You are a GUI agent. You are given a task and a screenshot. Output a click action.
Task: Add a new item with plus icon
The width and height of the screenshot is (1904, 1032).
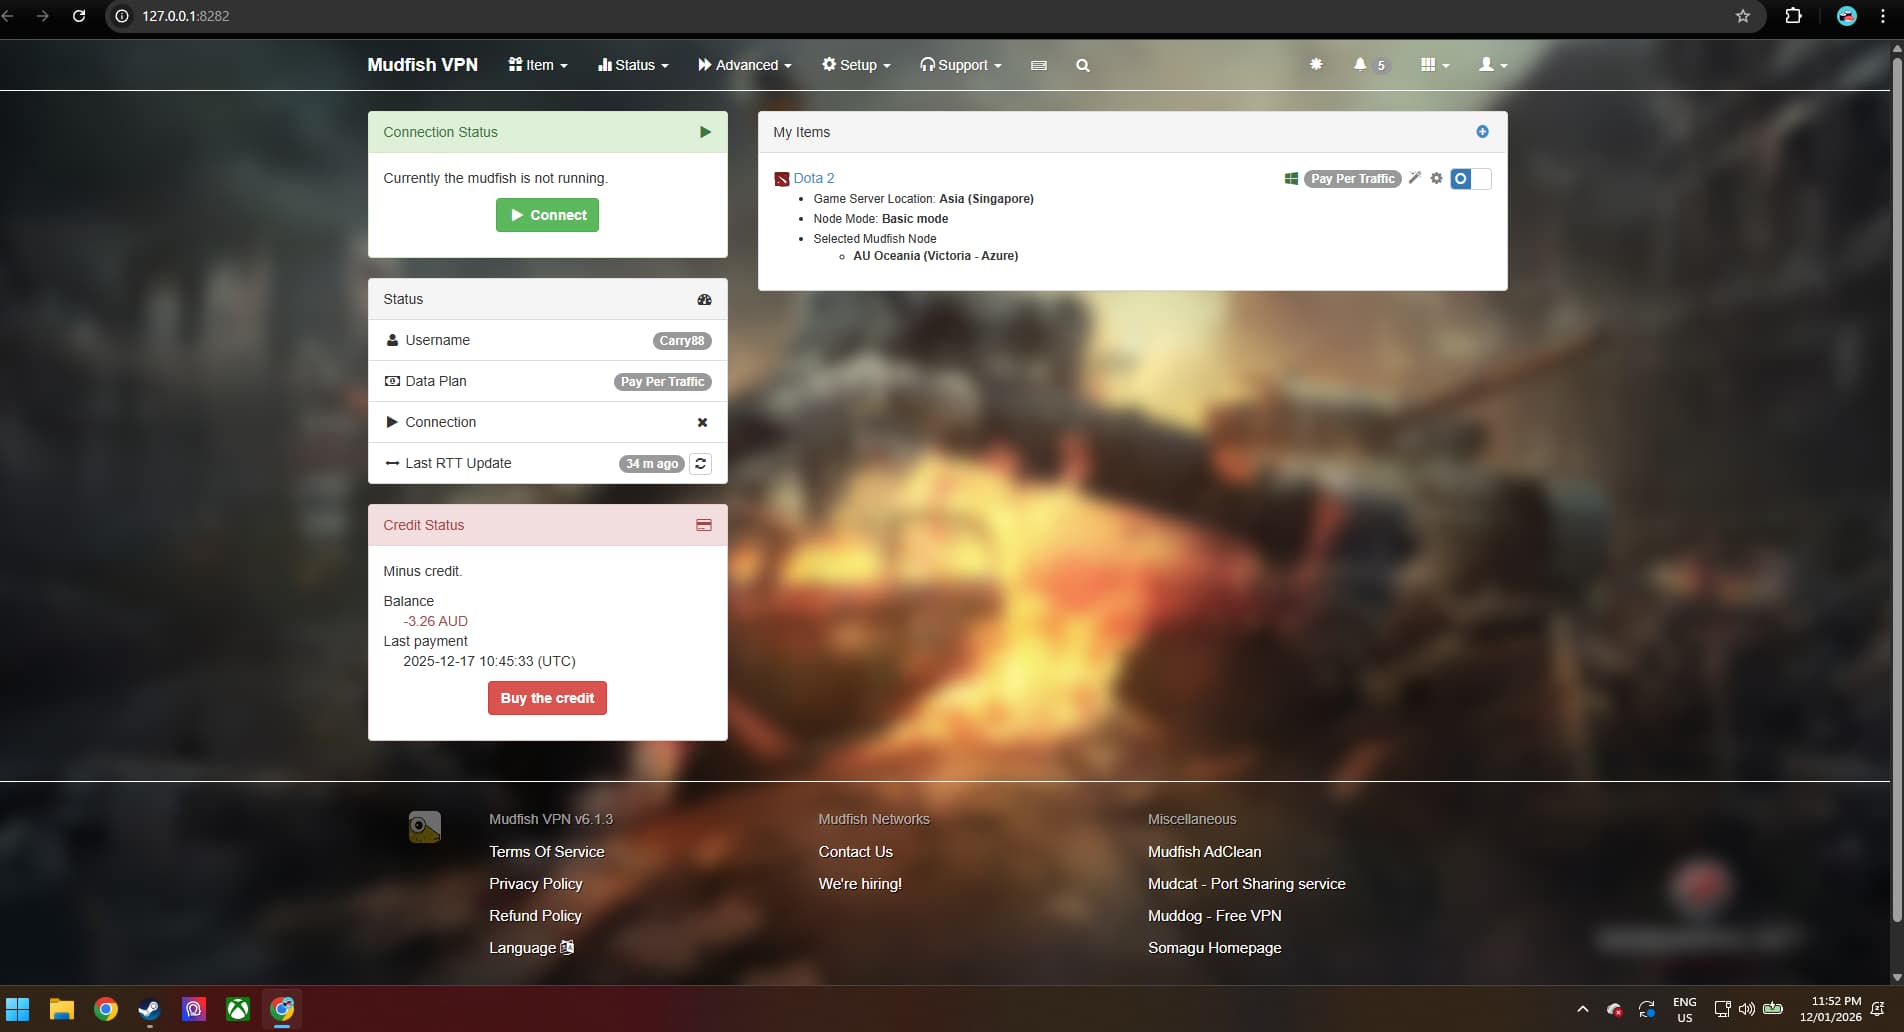point(1482,132)
